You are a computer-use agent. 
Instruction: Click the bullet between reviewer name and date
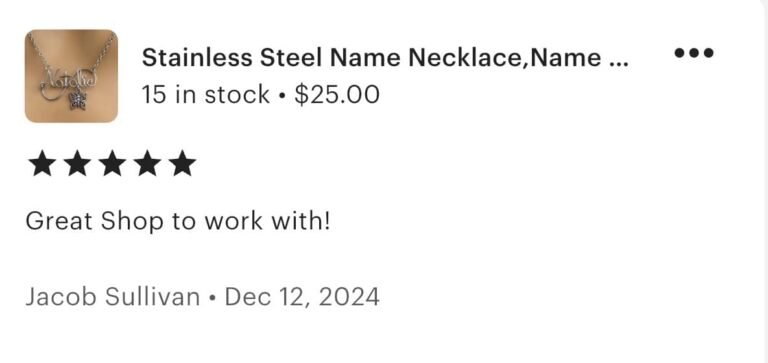[212, 298]
